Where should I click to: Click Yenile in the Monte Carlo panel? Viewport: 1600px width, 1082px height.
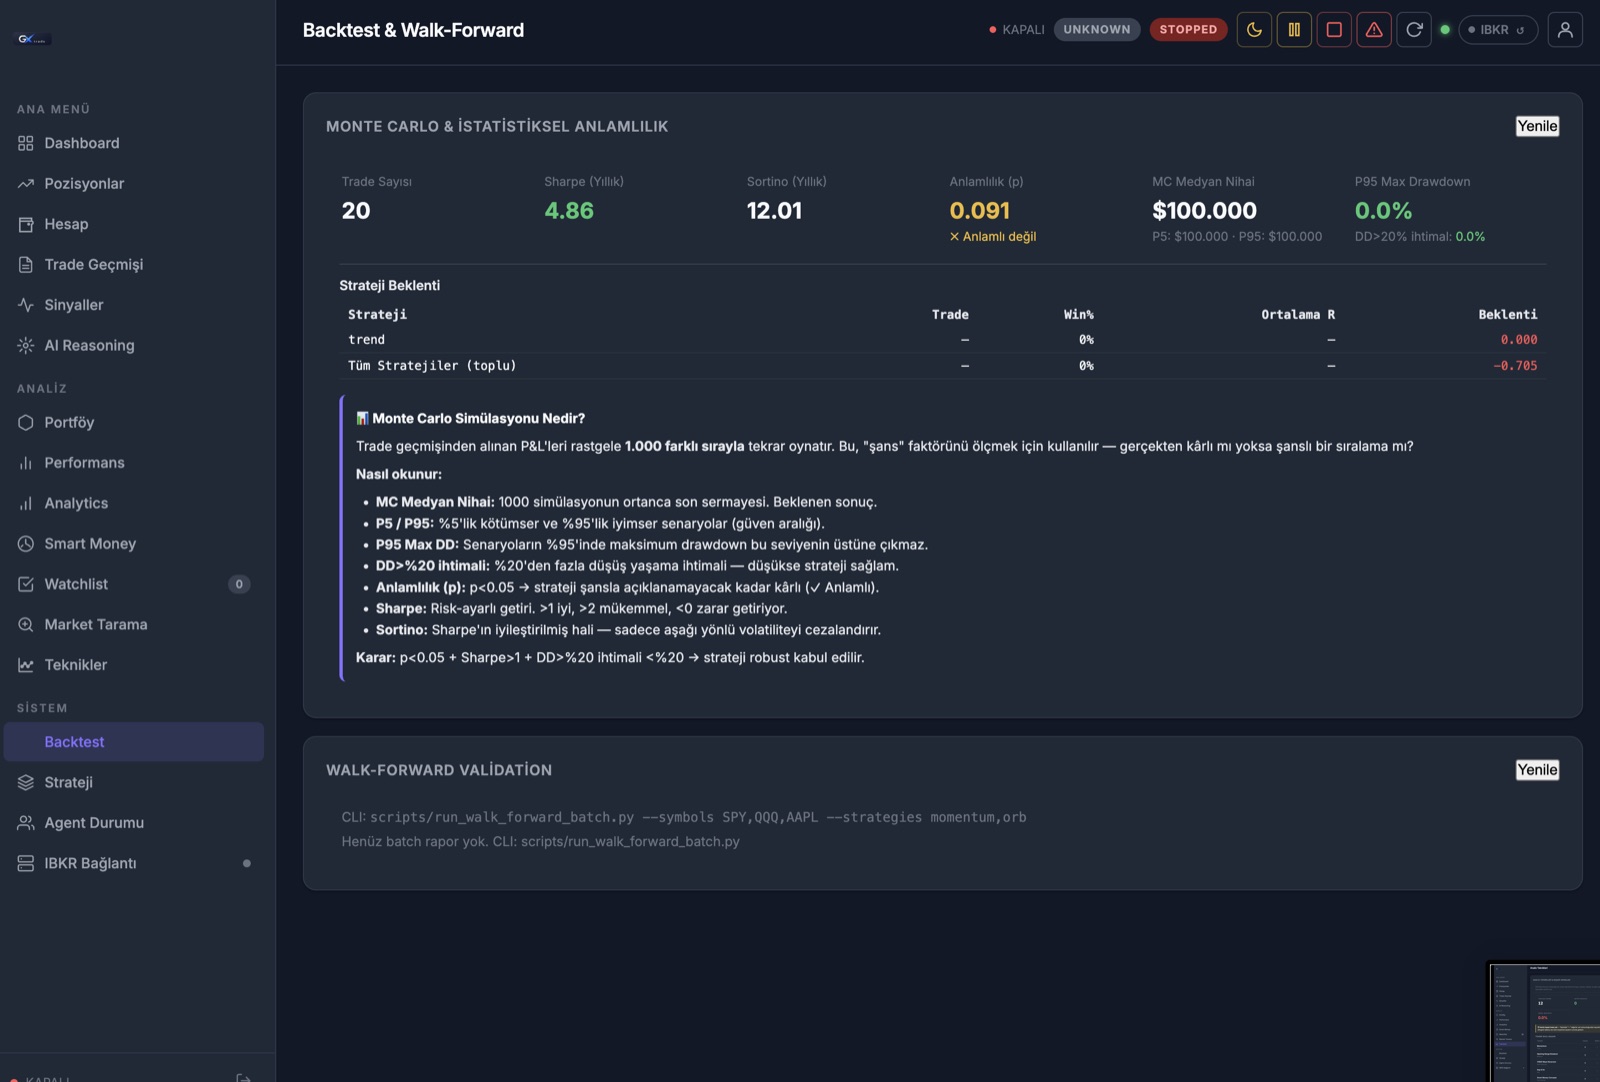point(1537,126)
